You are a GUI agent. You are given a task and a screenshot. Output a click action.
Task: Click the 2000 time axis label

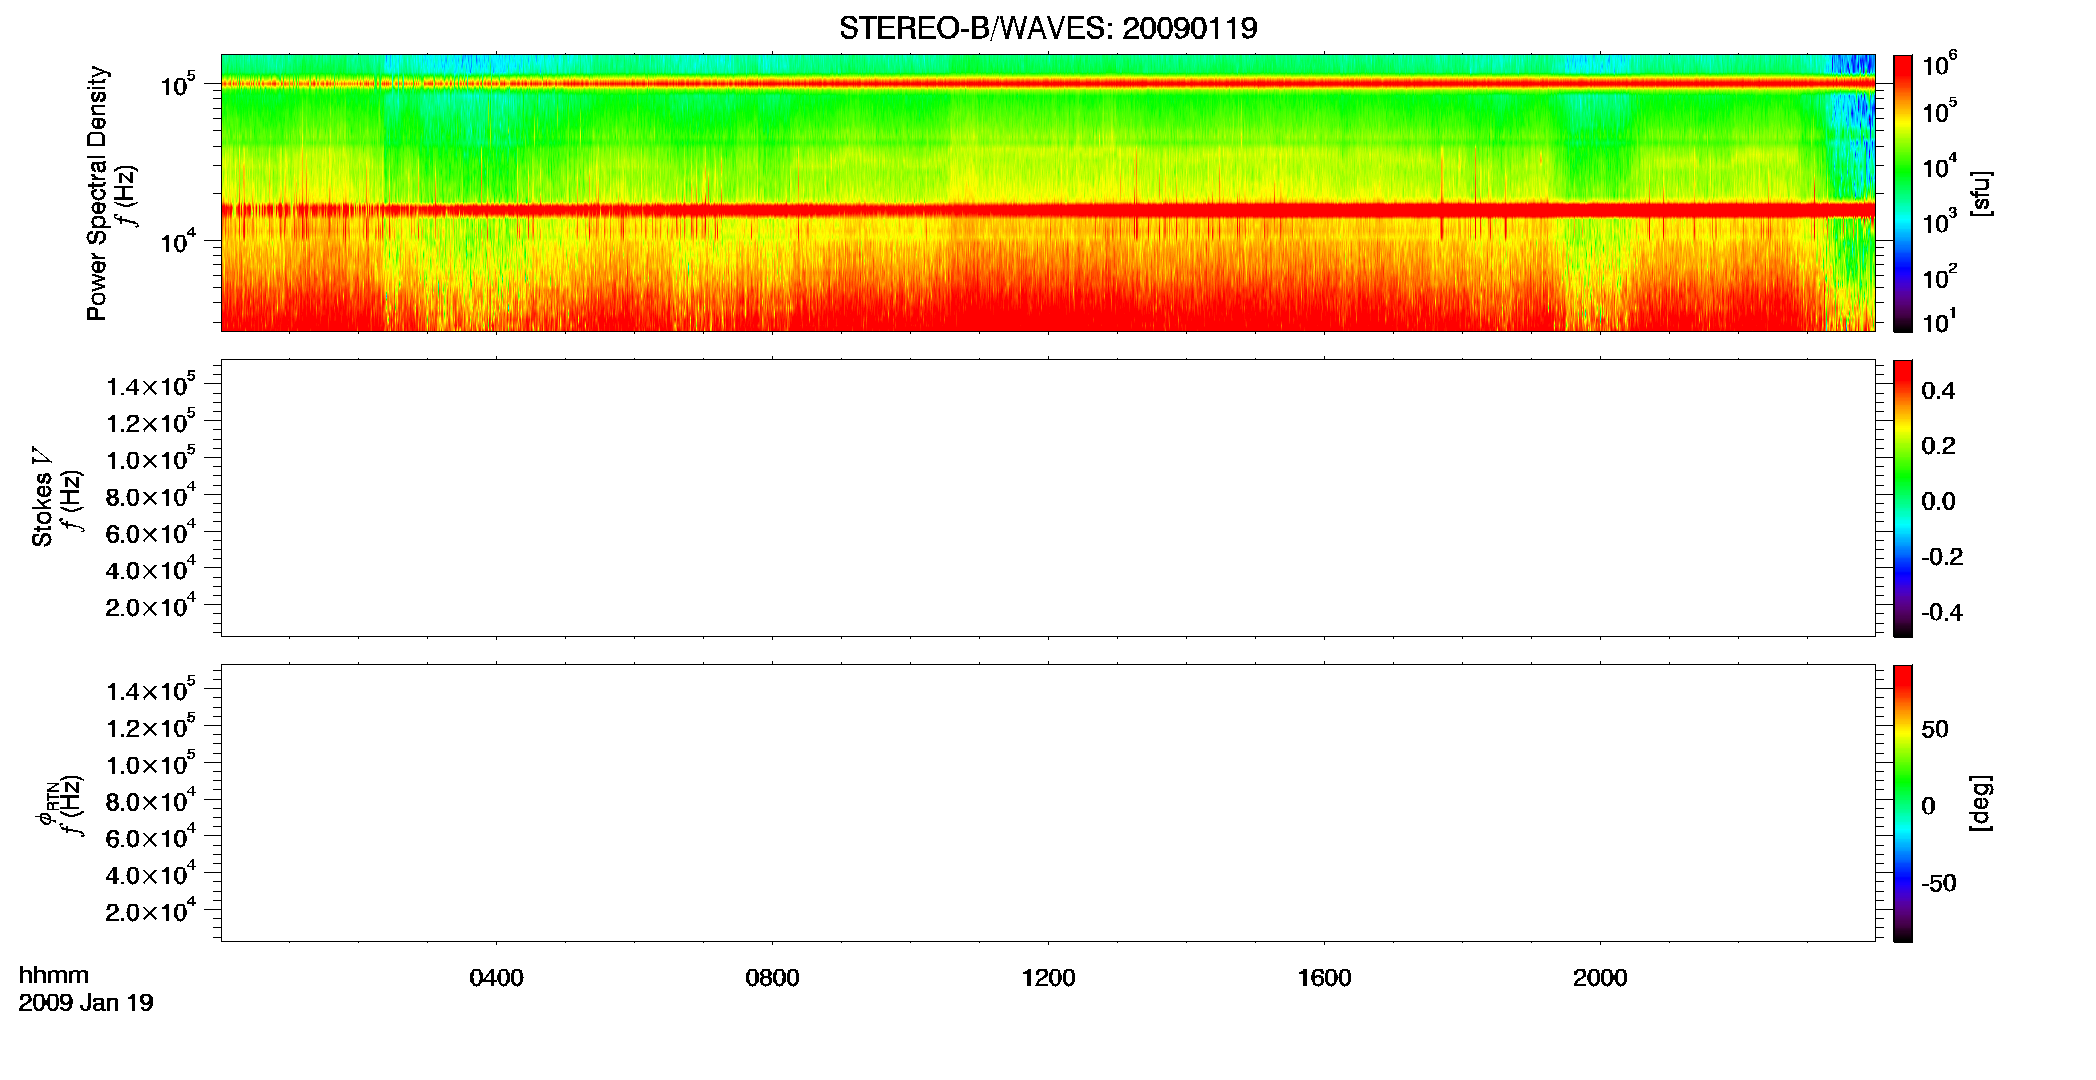(1600, 978)
